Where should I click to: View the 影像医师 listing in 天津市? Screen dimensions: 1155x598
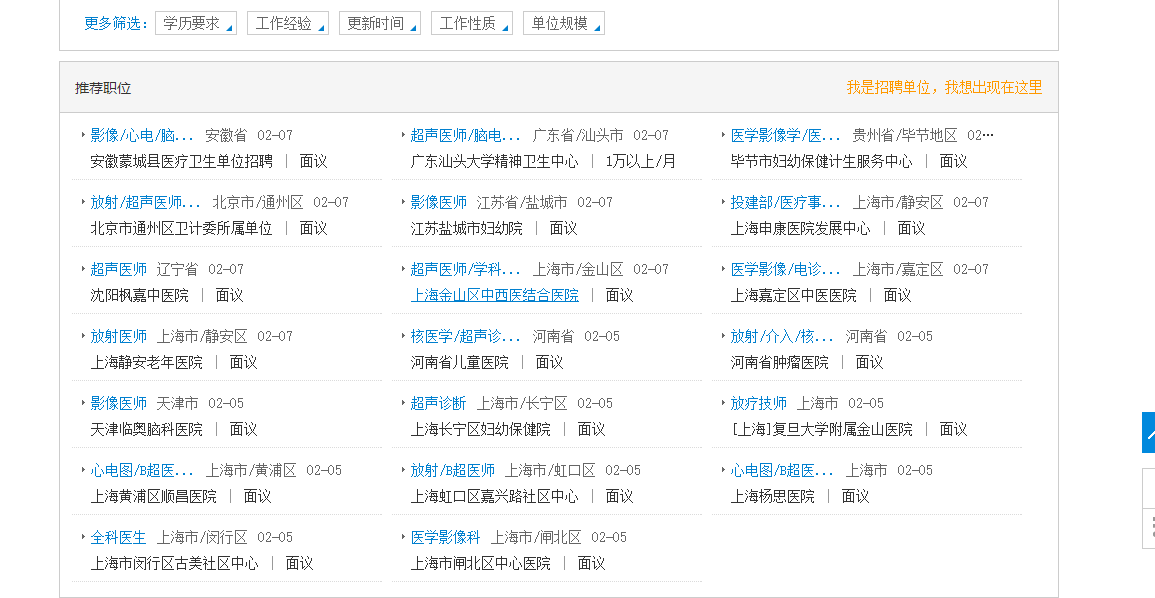click(117, 402)
